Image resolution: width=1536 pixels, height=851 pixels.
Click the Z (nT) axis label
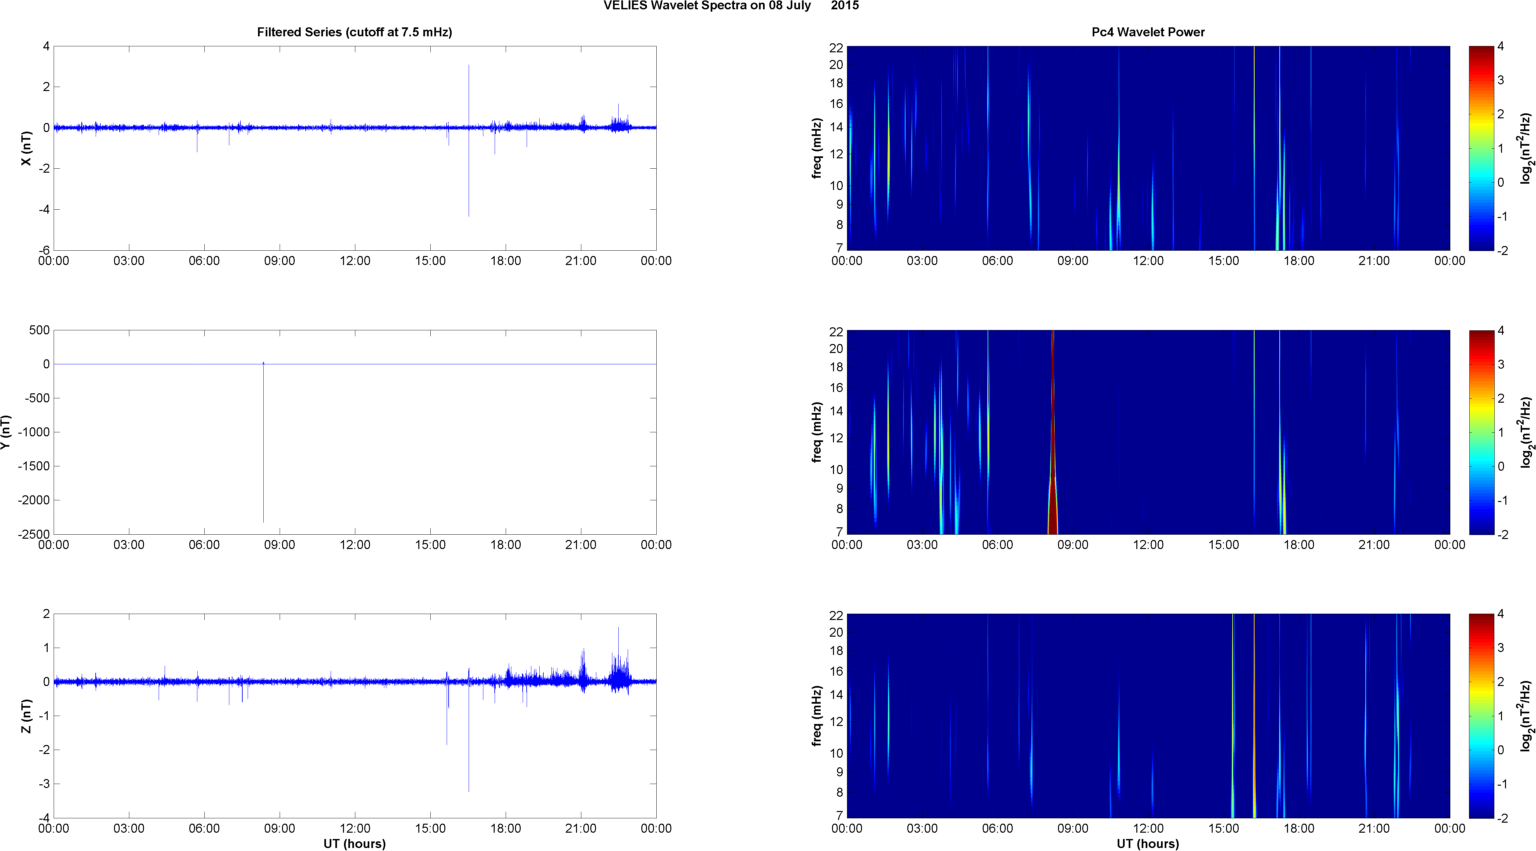pos(27,716)
